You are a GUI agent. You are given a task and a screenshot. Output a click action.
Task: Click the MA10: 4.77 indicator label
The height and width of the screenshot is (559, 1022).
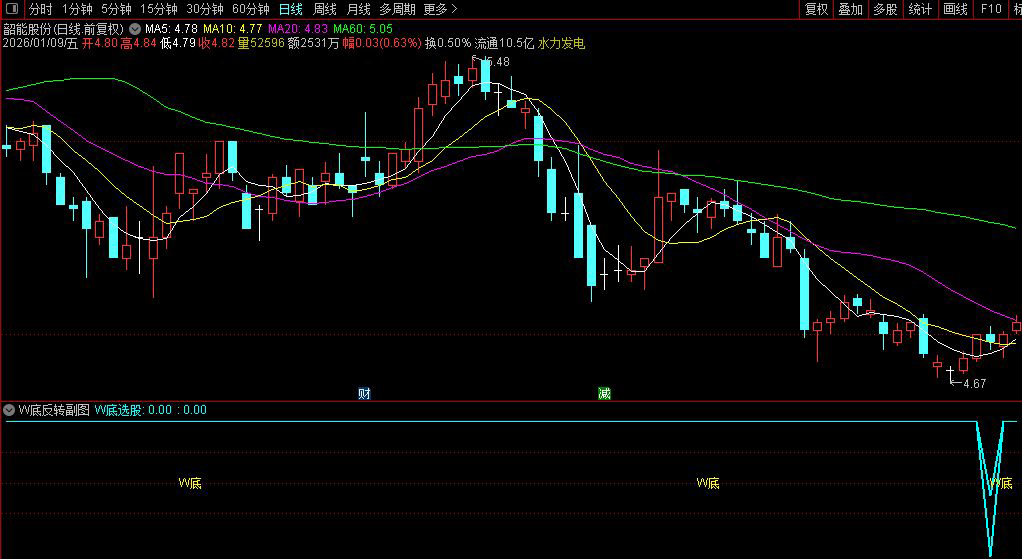[x=233, y=29]
